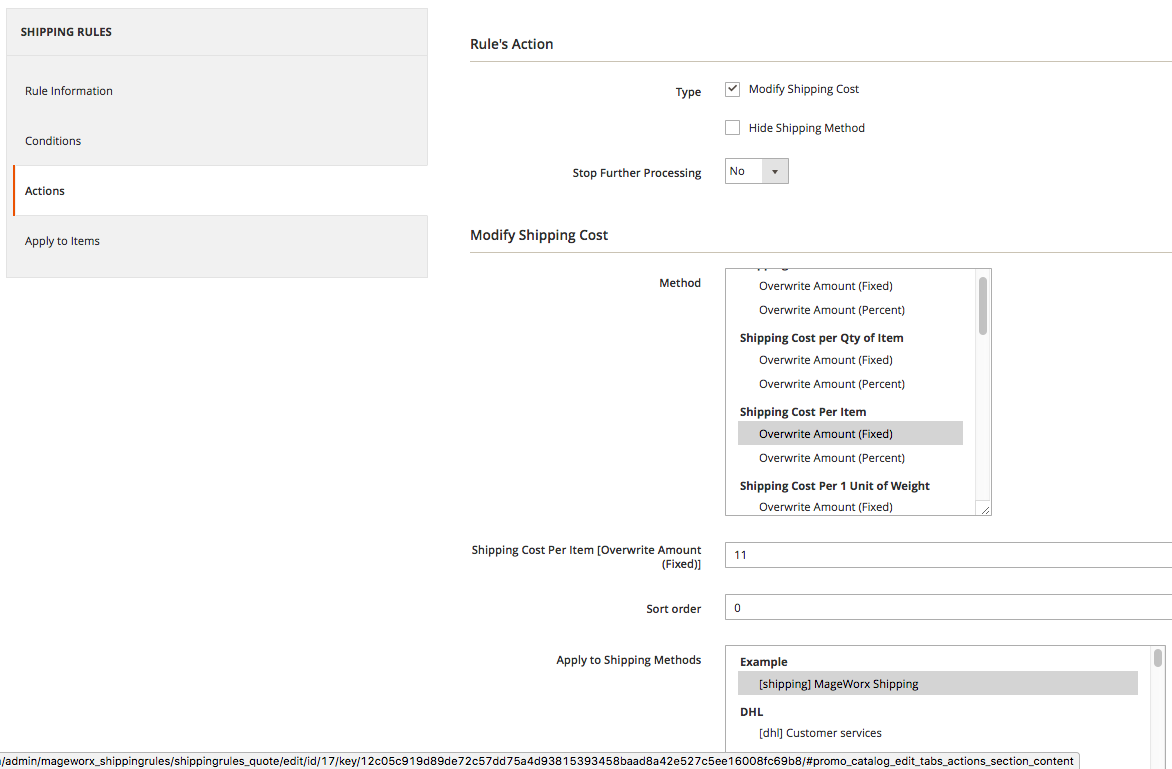Screen dimensions: 1172x769
Task: Open the Stop Further Processing dropdown
Action: coord(756,171)
